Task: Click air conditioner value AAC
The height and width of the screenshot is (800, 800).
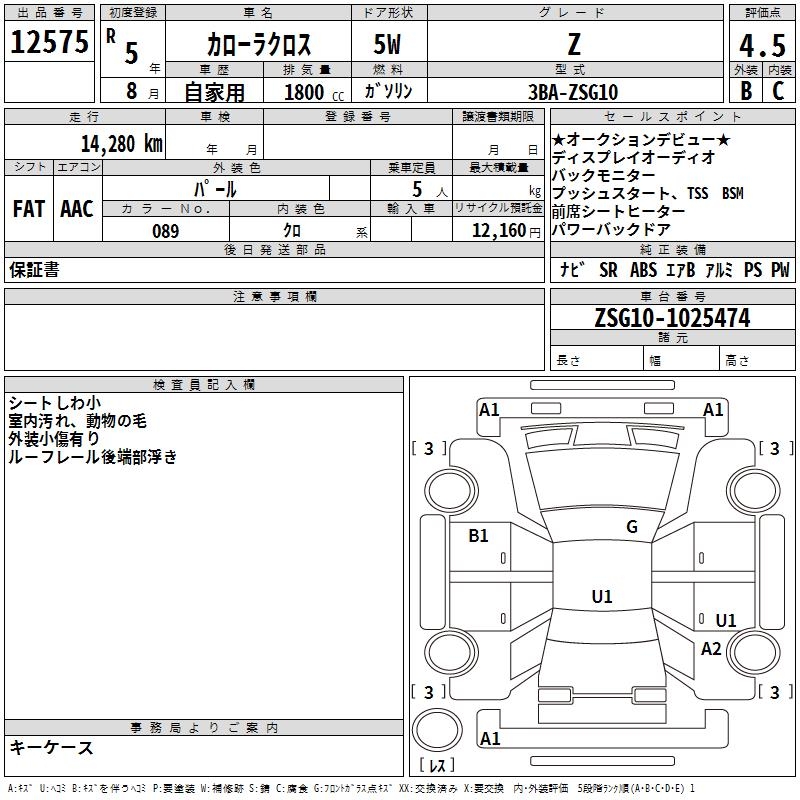Action: 77,209
